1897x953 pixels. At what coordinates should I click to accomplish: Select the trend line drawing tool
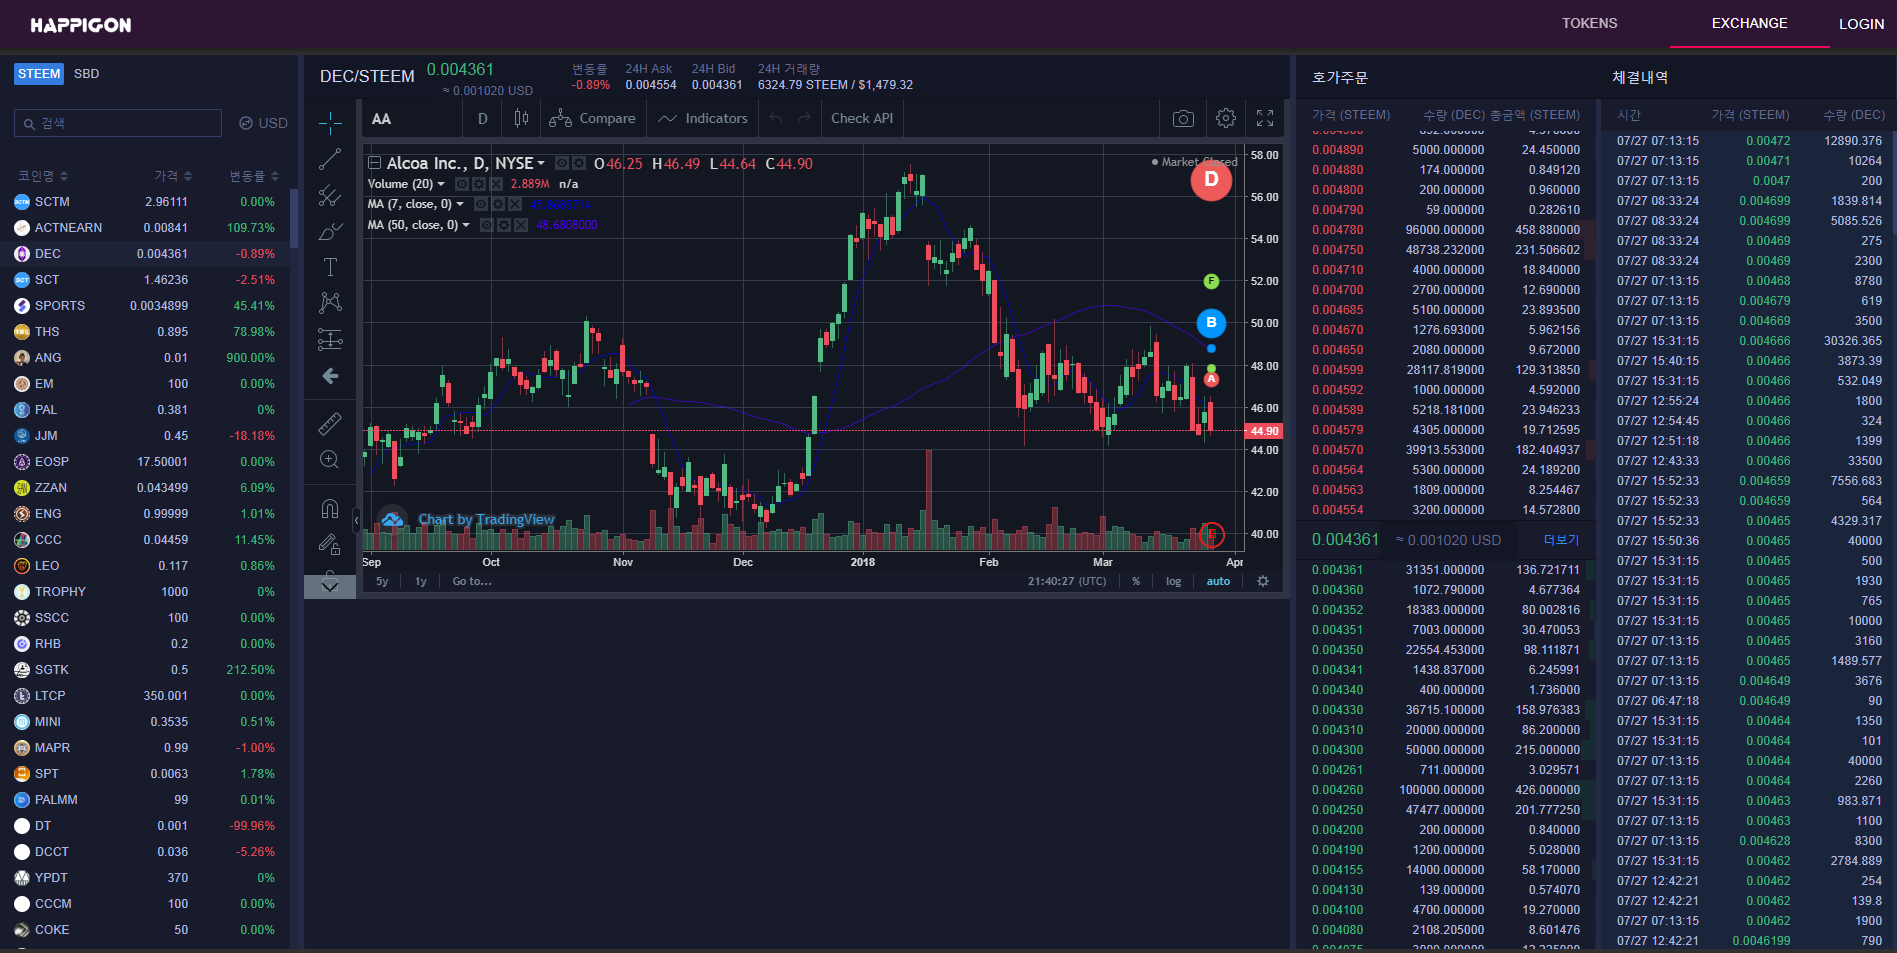click(330, 159)
